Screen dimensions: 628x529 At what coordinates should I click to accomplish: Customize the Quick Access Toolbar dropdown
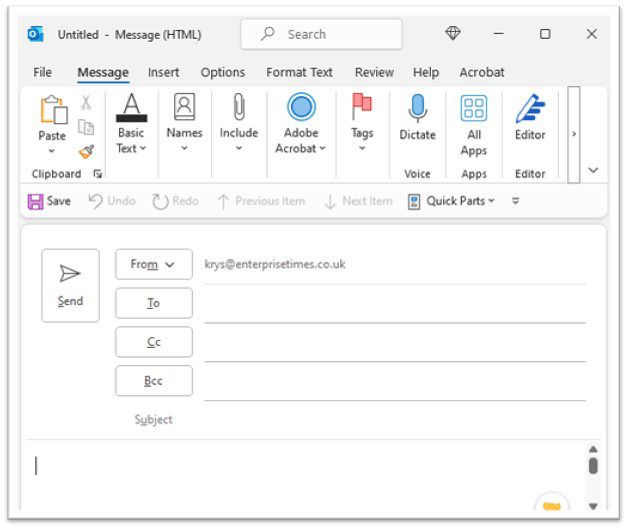tap(515, 201)
